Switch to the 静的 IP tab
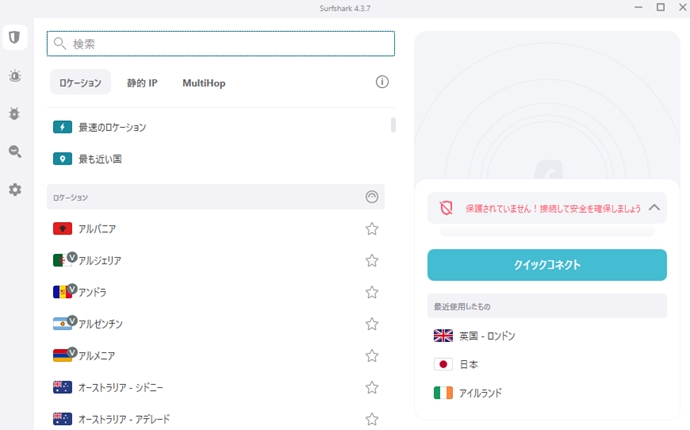Screen dimensions: 690x430 point(142,83)
